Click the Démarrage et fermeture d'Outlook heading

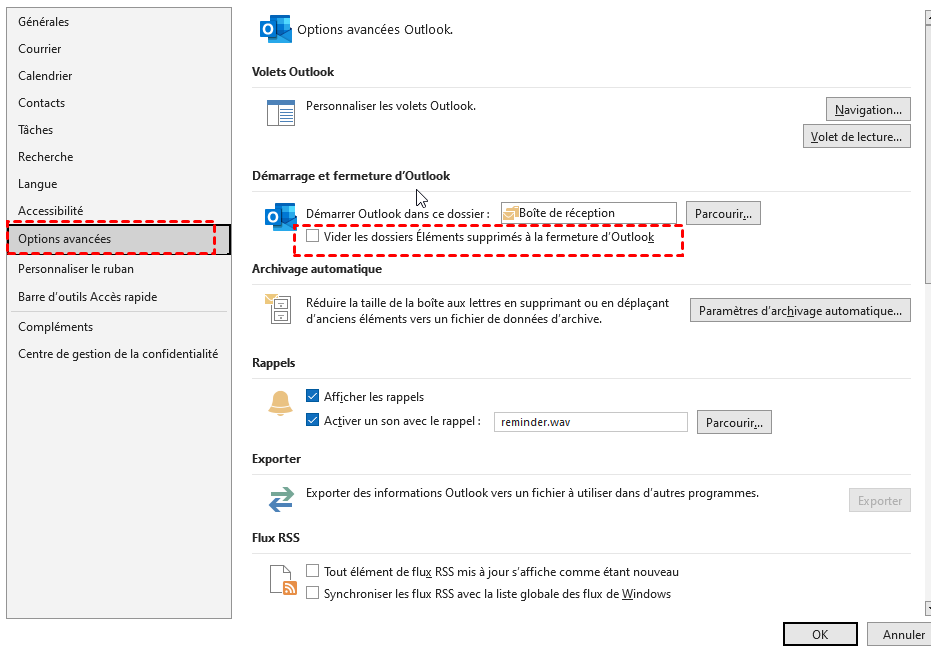pyautogui.click(x=351, y=176)
